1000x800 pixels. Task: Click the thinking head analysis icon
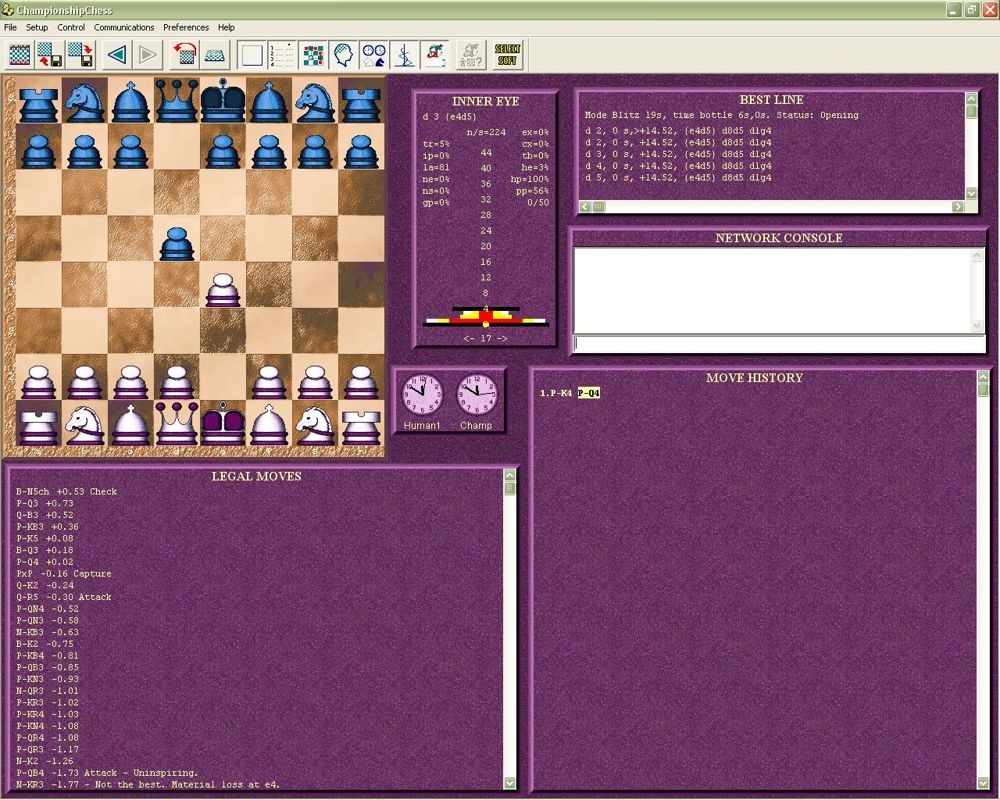[344, 54]
